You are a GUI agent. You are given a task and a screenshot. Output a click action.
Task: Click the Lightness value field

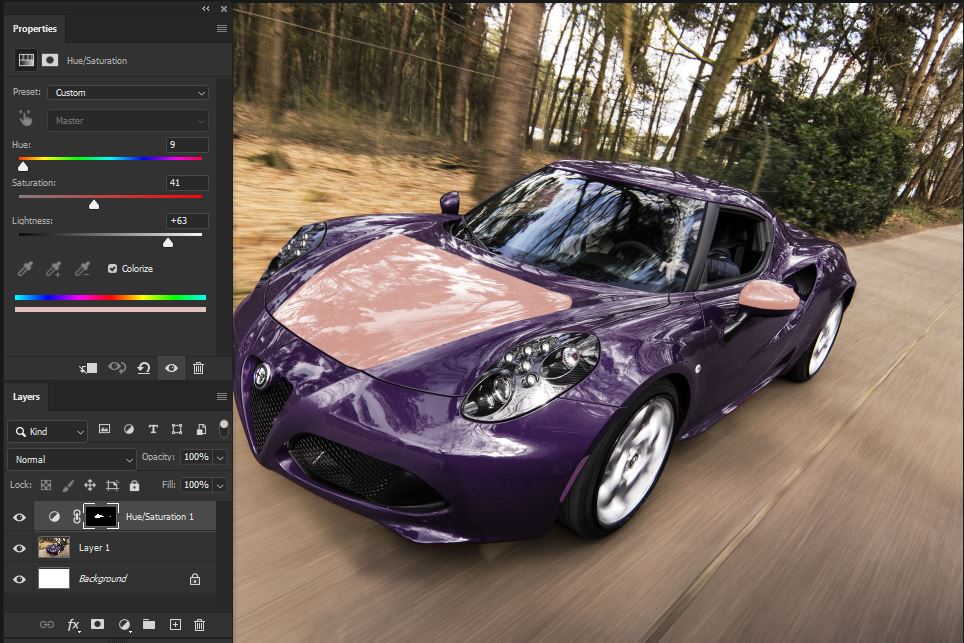click(188, 221)
